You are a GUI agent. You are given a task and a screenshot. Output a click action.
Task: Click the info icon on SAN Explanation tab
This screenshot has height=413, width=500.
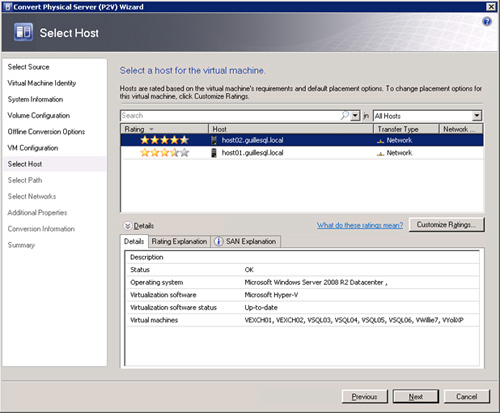[218, 241]
